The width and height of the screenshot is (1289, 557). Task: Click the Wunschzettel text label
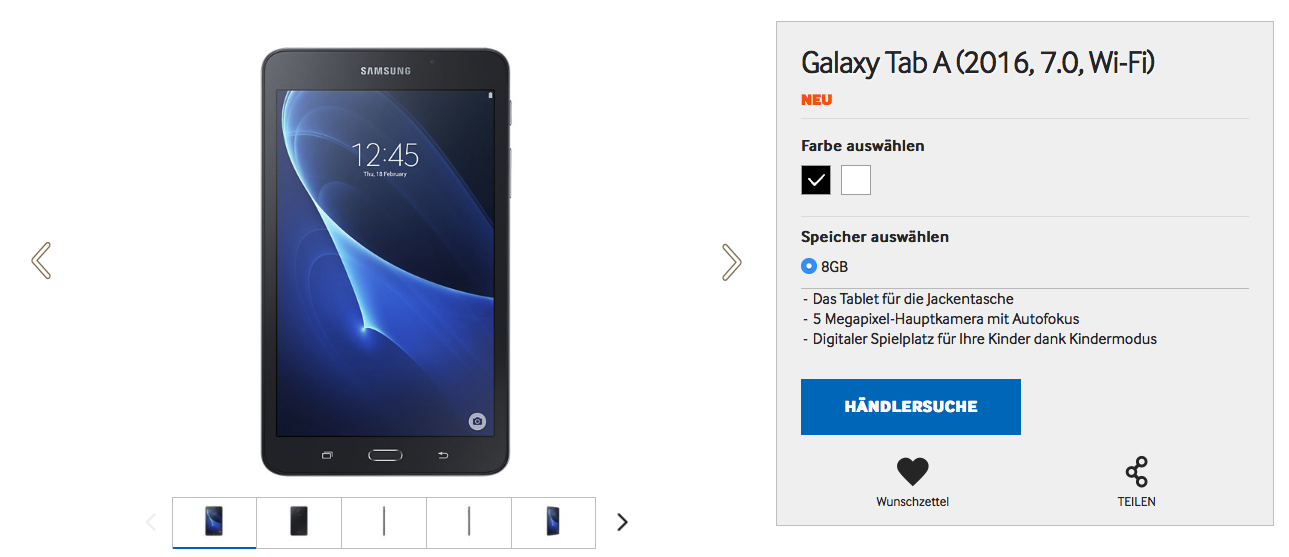click(x=912, y=502)
